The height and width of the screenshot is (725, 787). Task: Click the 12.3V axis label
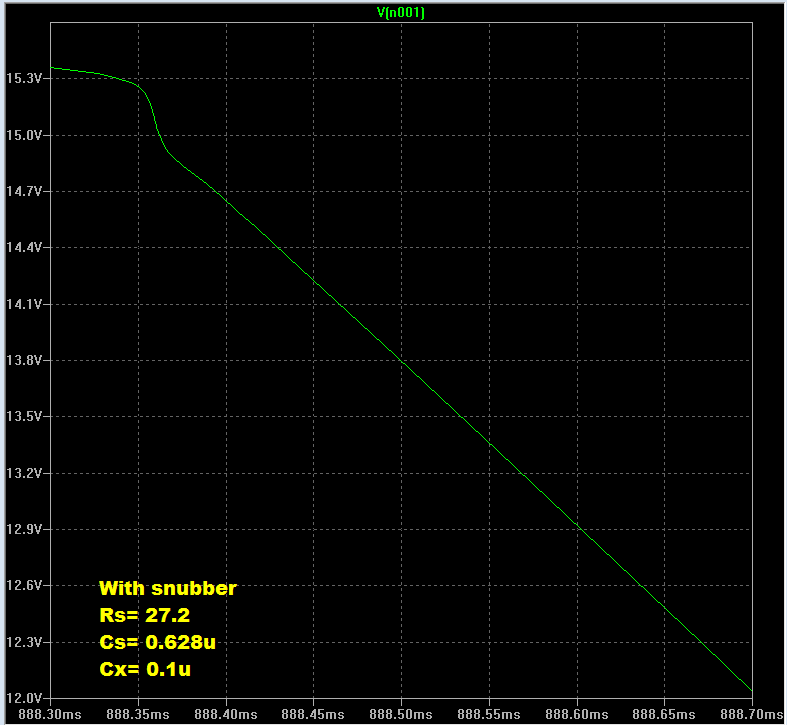(24, 642)
